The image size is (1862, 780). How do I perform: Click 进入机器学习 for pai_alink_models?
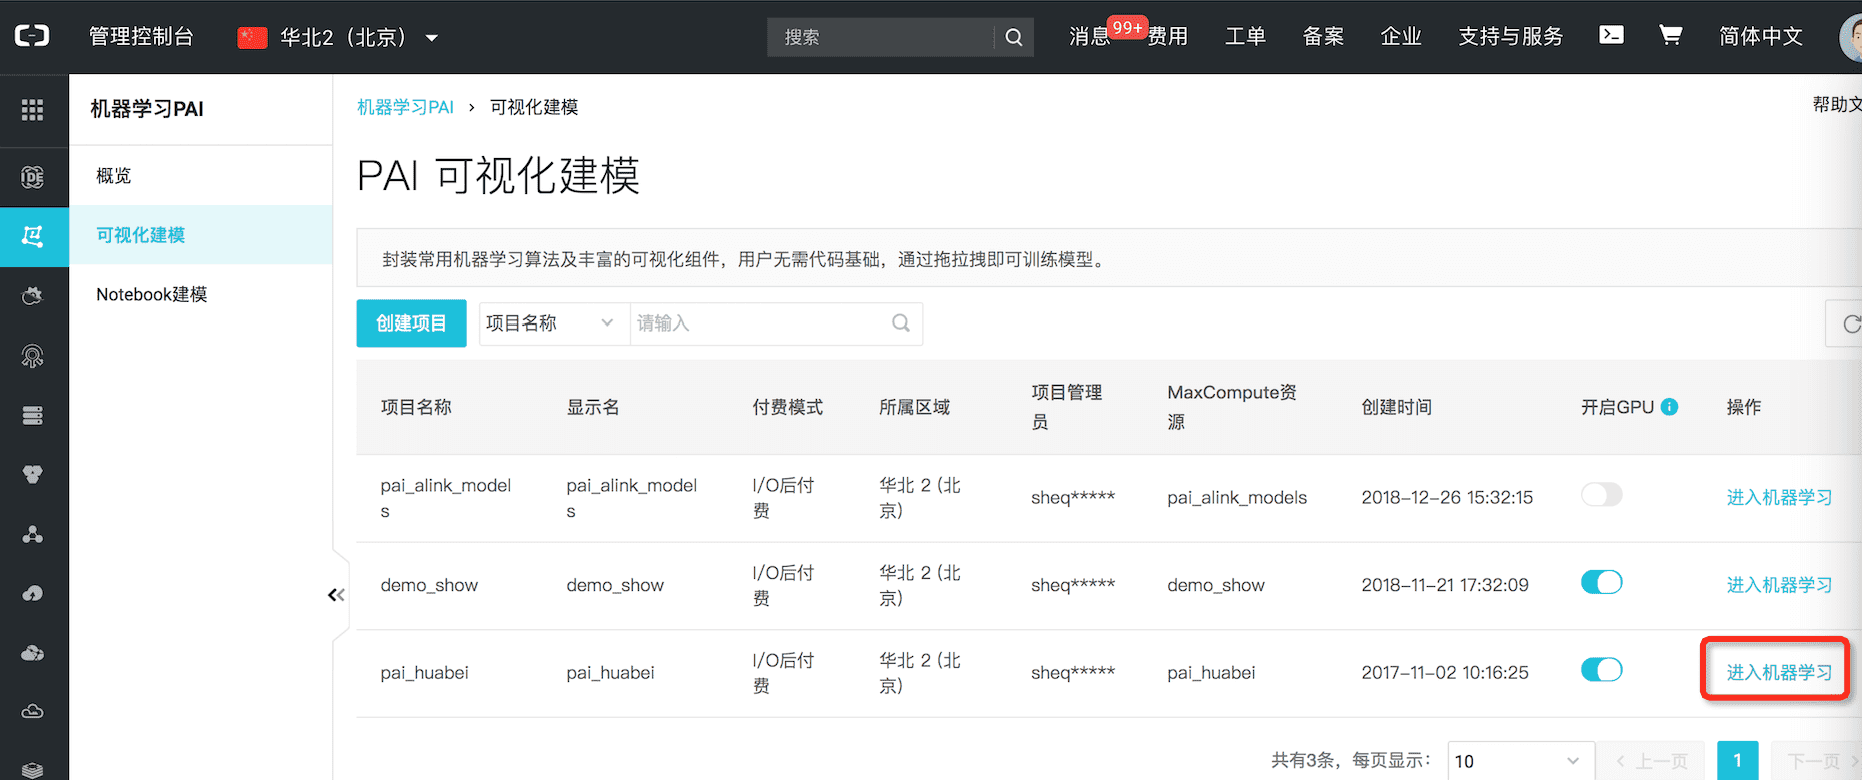coord(1779,497)
